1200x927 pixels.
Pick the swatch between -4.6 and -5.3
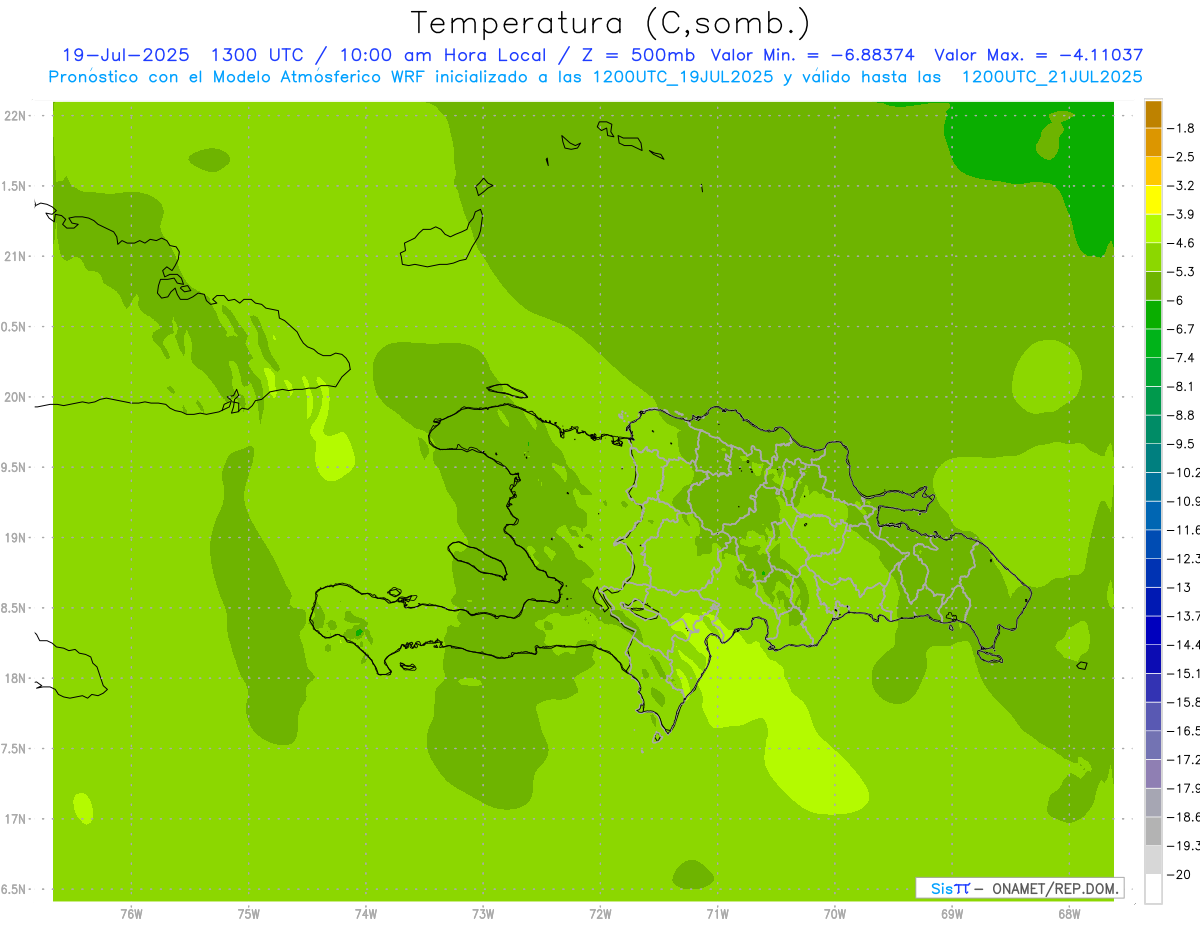(1153, 257)
